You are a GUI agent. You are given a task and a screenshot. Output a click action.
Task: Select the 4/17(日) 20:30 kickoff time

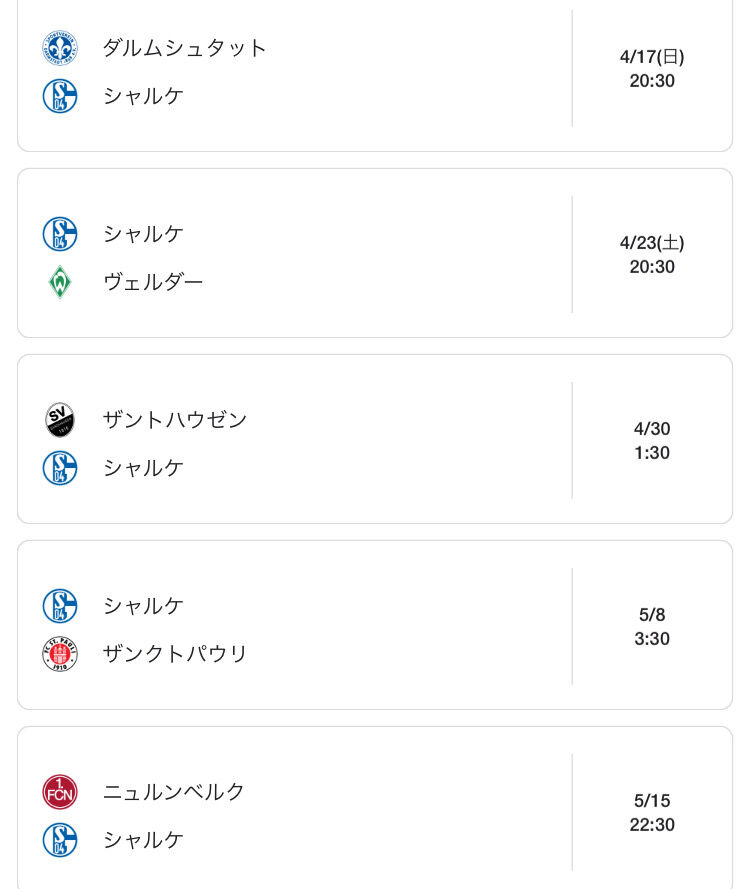[652, 69]
